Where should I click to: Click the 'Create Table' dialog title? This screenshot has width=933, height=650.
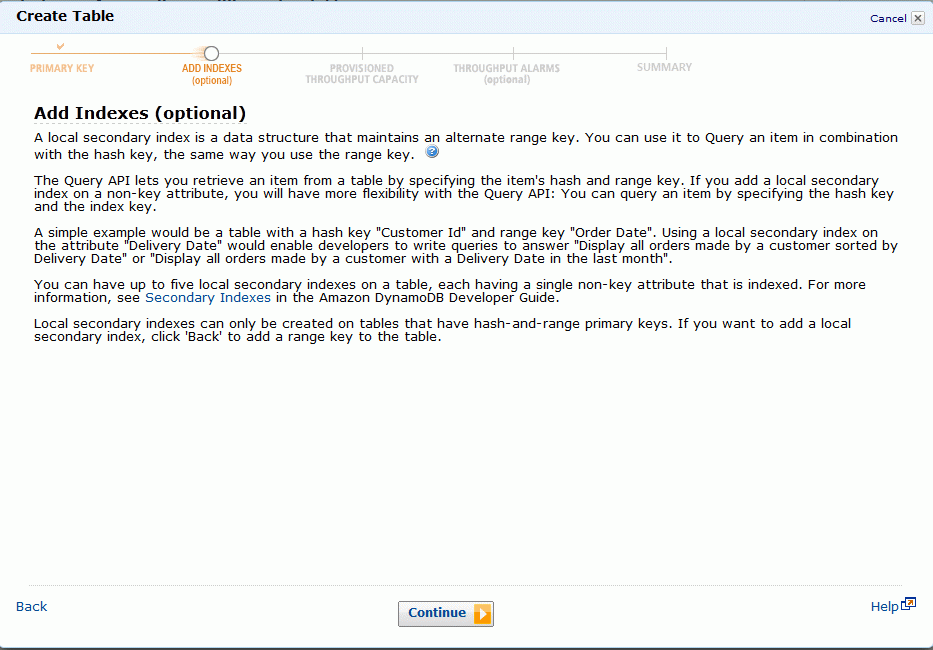[x=65, y=16]
